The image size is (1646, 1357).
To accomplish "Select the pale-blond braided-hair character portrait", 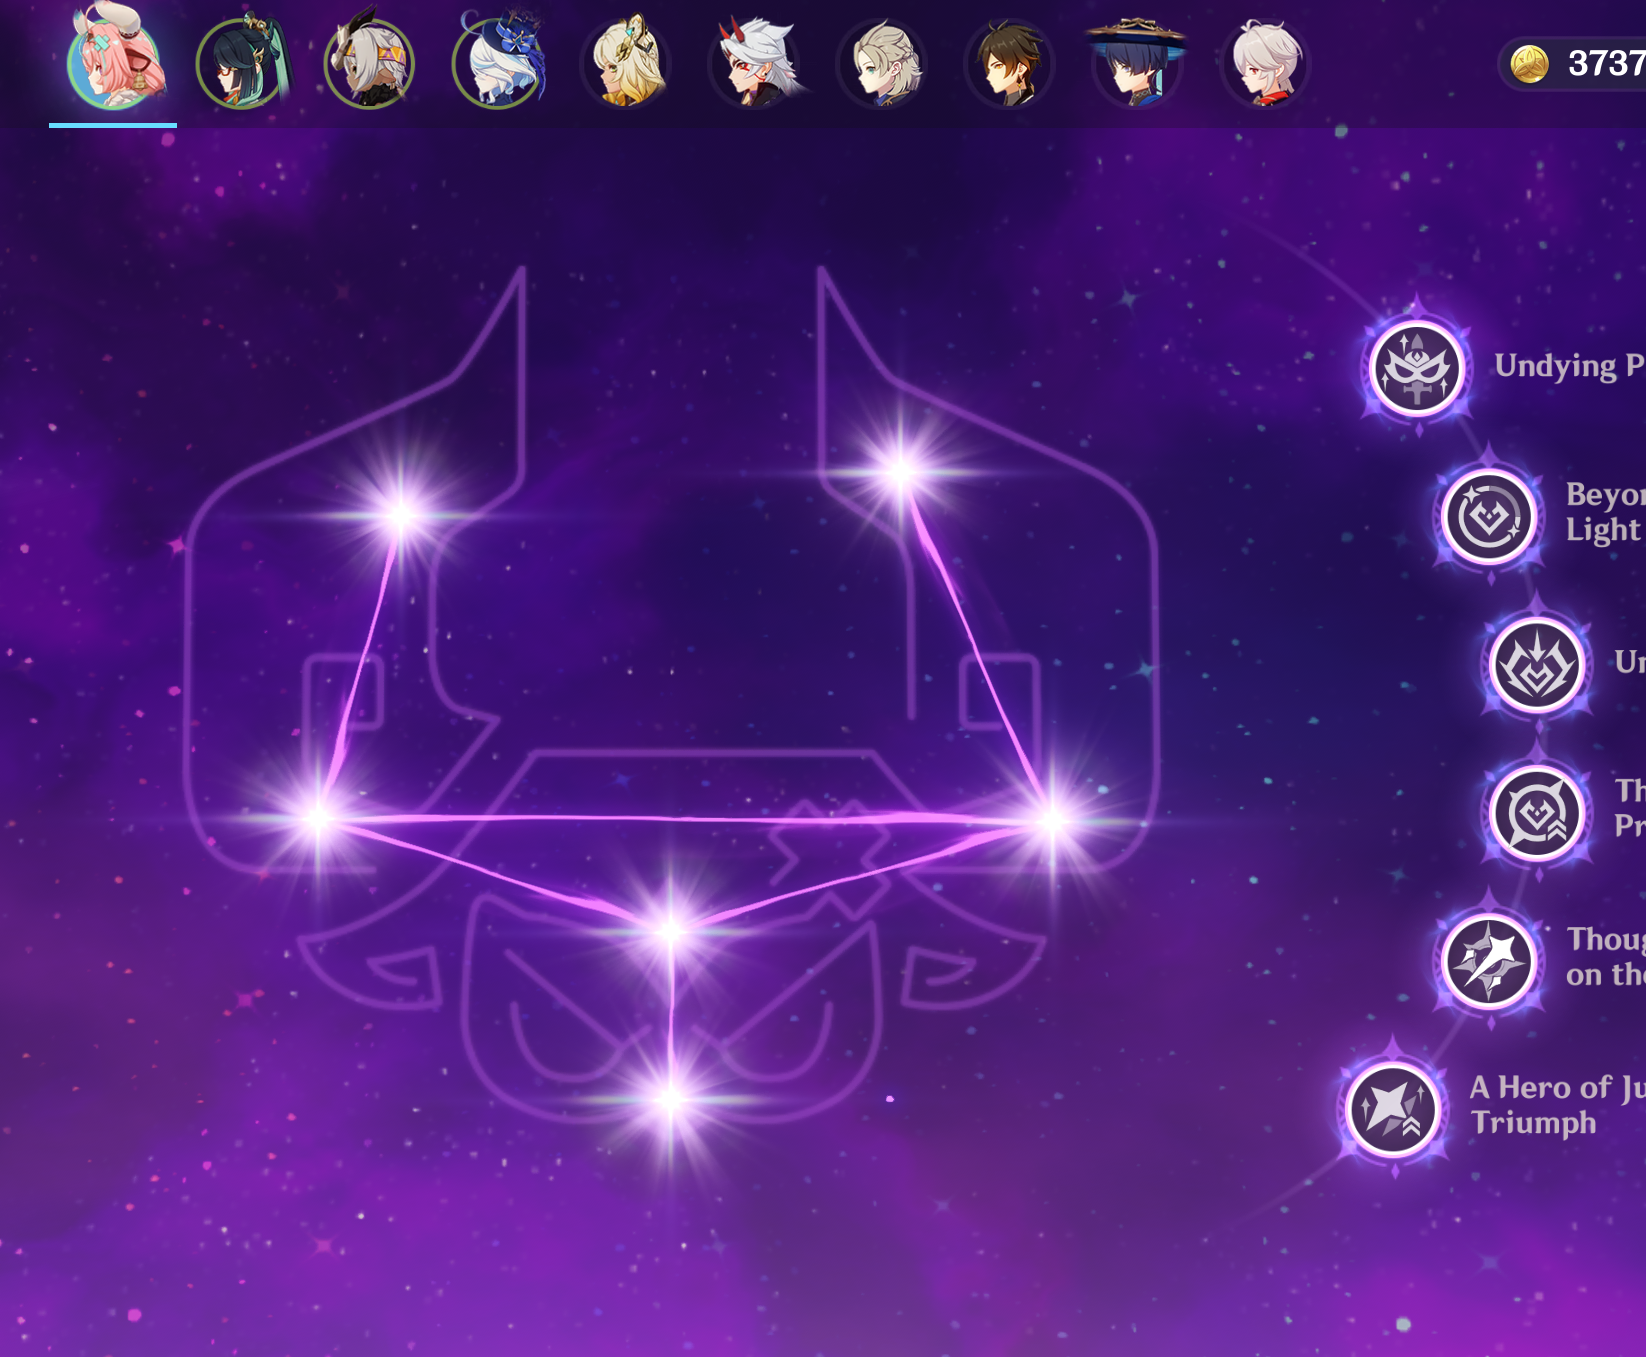I will click(882, 62).
